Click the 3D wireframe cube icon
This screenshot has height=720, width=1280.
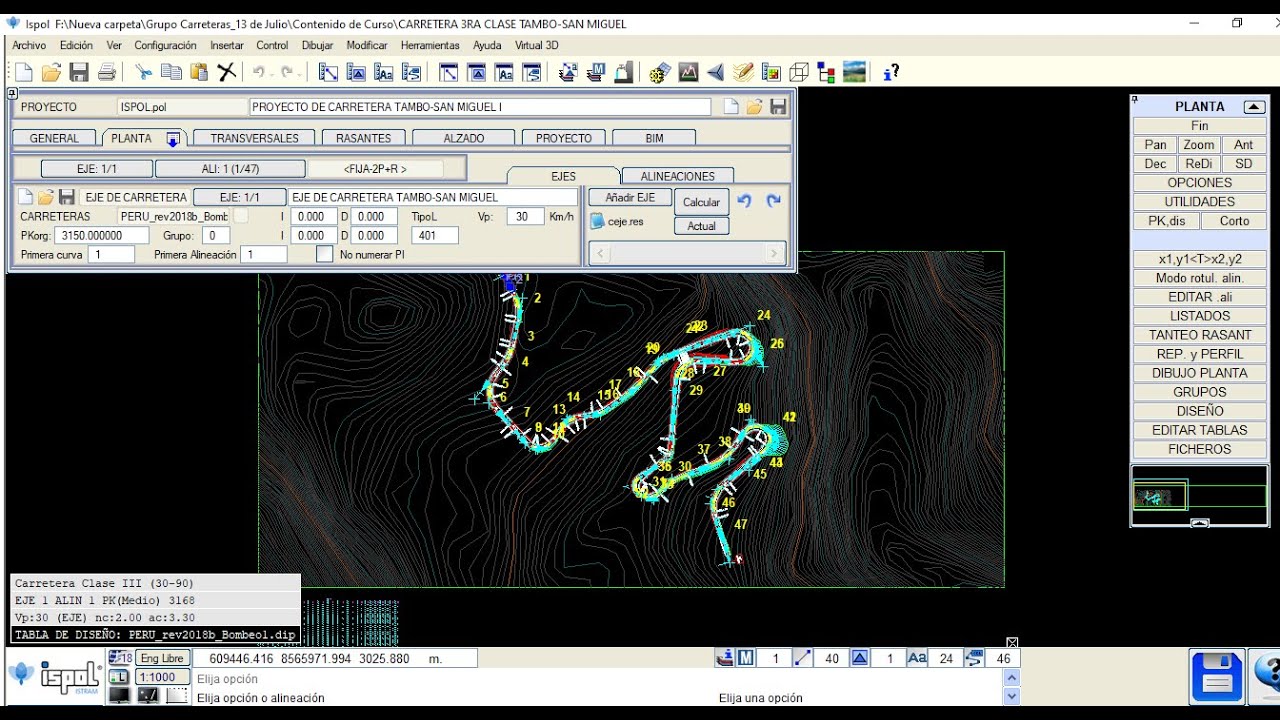point(799,72)
